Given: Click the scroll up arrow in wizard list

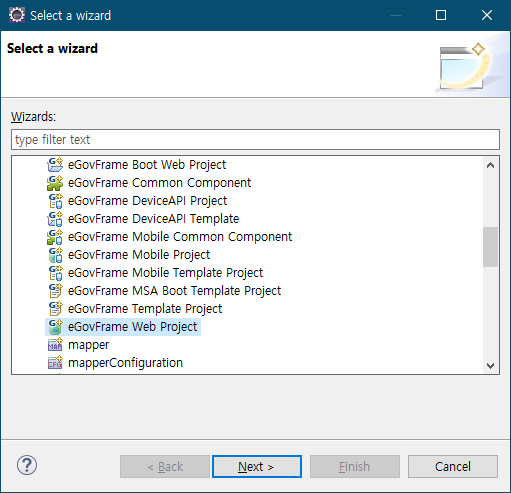Looking at the screenshot, I should (490, 165).
